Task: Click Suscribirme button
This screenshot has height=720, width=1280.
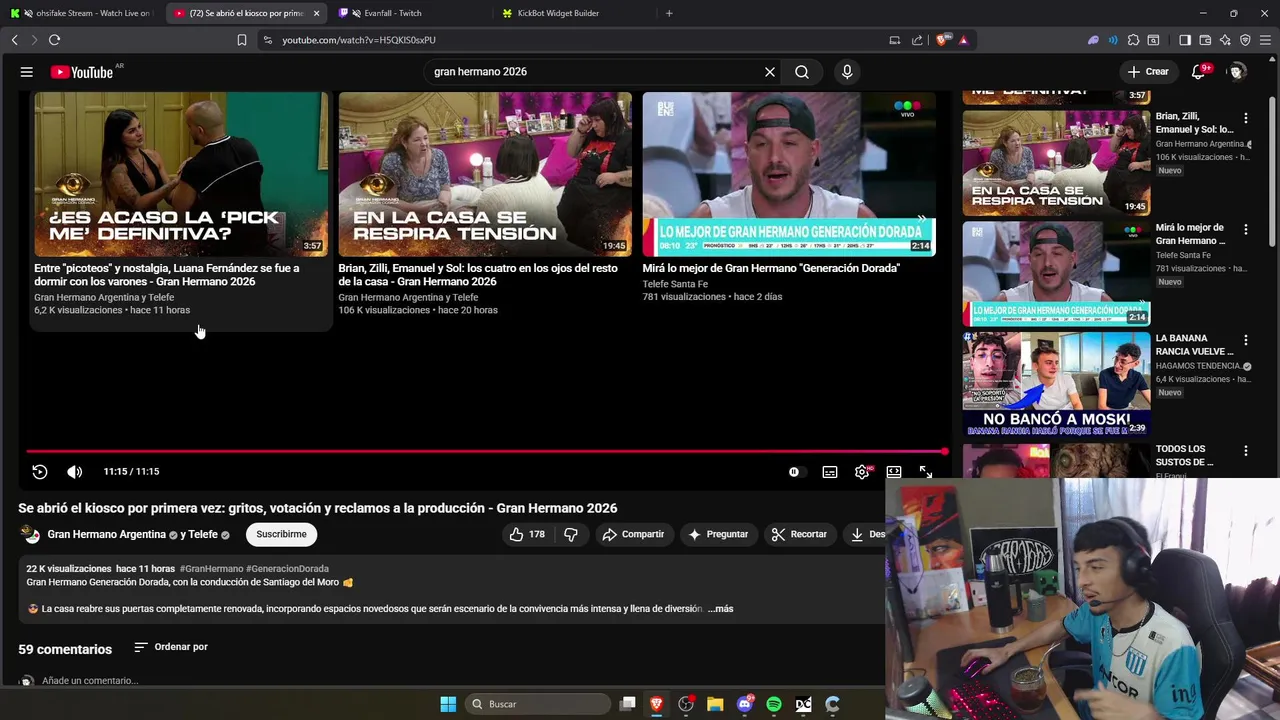Action: 281,534
